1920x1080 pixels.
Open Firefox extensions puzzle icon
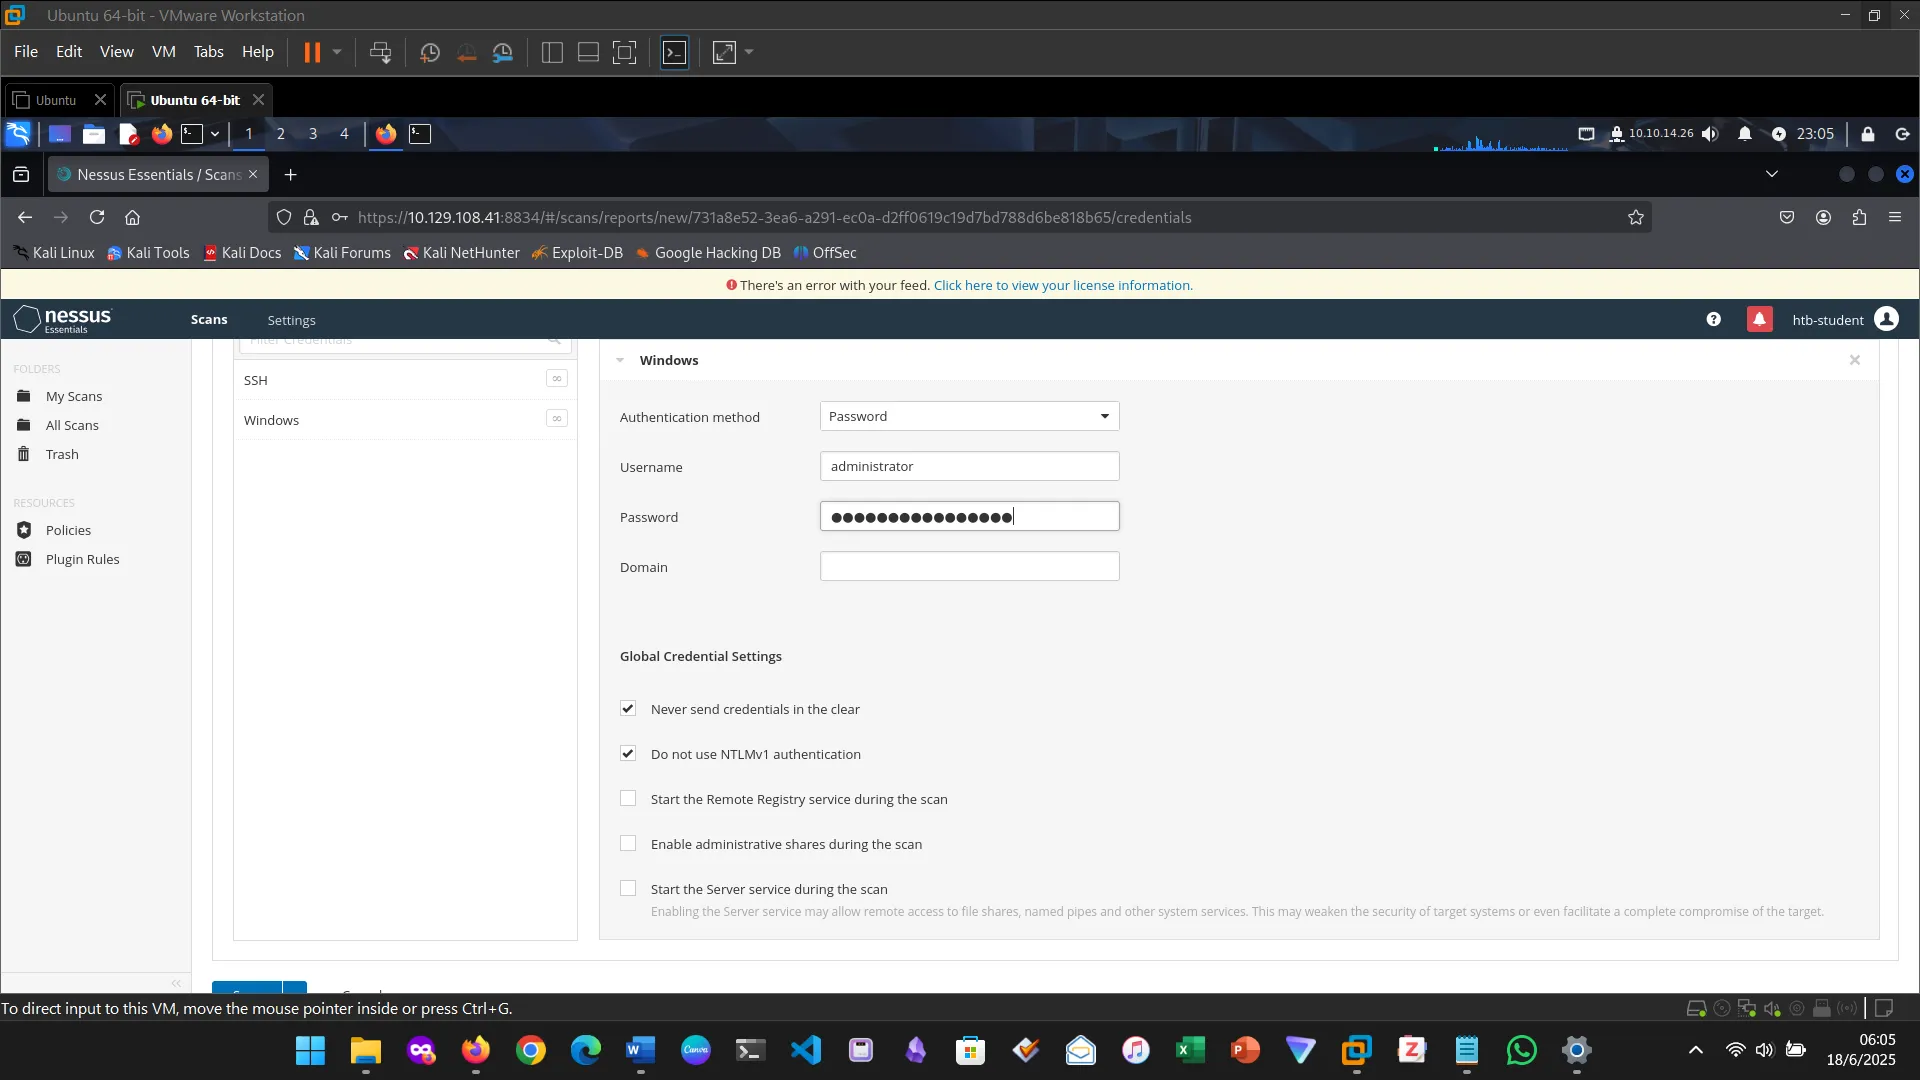tap(1859, 217)
